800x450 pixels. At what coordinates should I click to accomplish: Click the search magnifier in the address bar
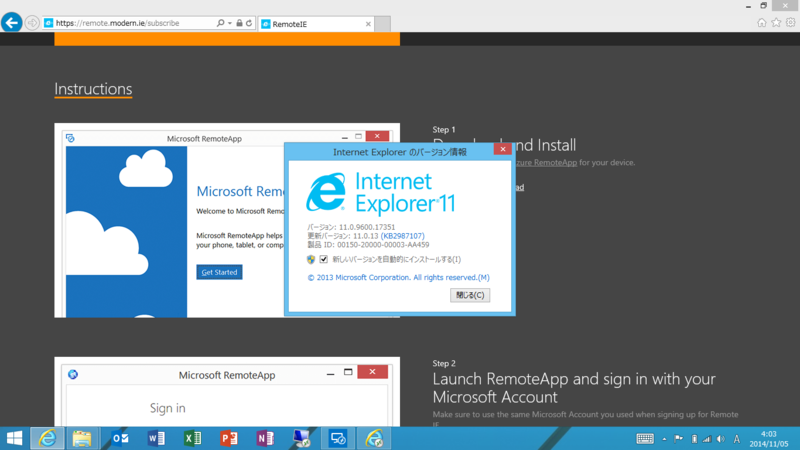[x=220, y=23]
